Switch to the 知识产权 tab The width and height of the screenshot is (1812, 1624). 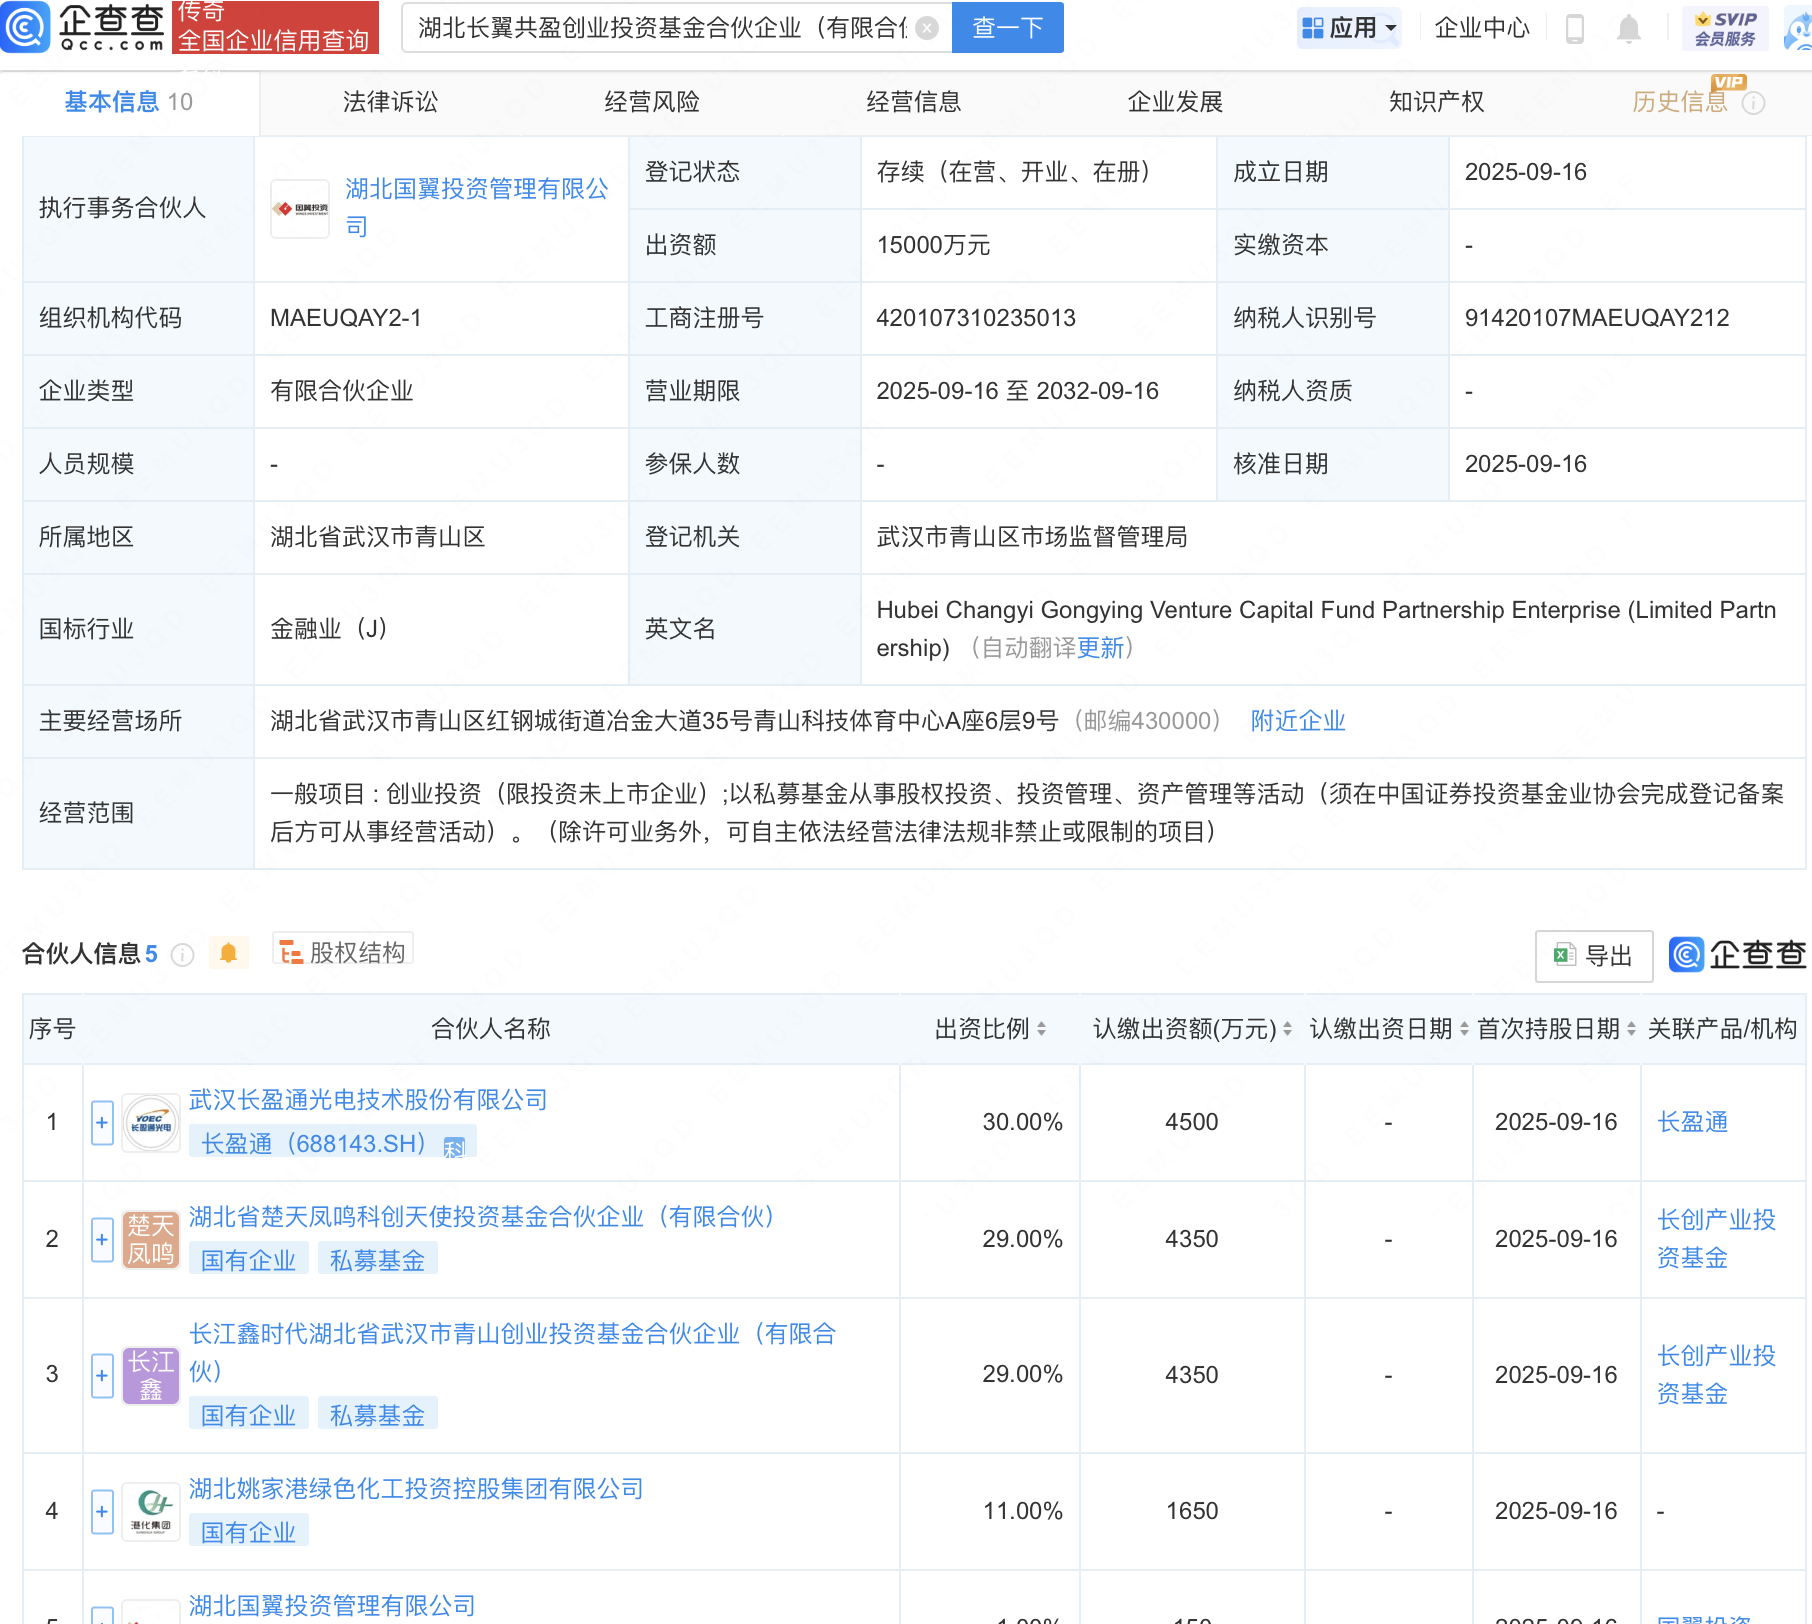pos(1437,102)
